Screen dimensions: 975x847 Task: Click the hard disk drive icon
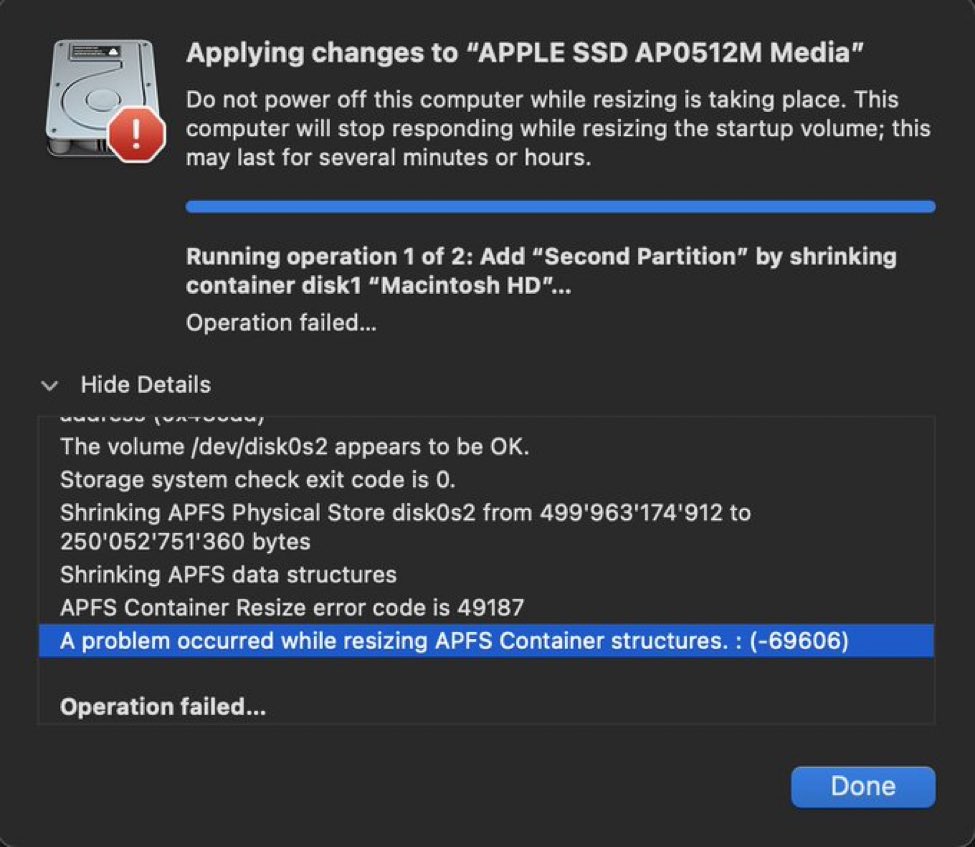pos(92,95)
